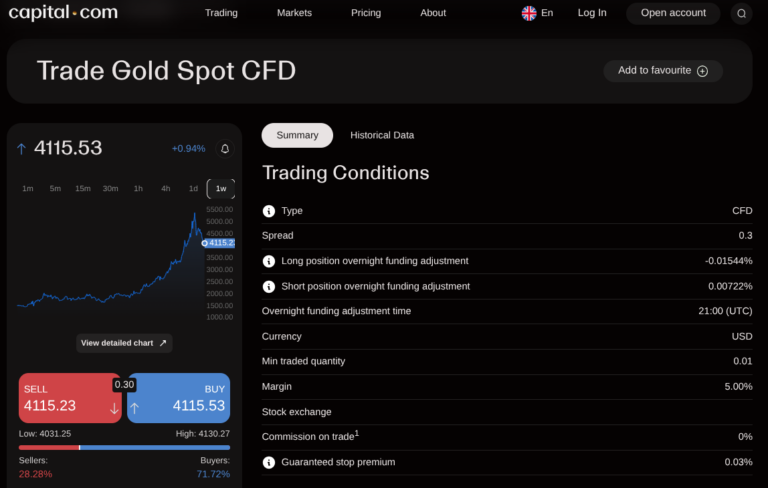
Task: Open the search magnifier icon
Action: [742, 13]
